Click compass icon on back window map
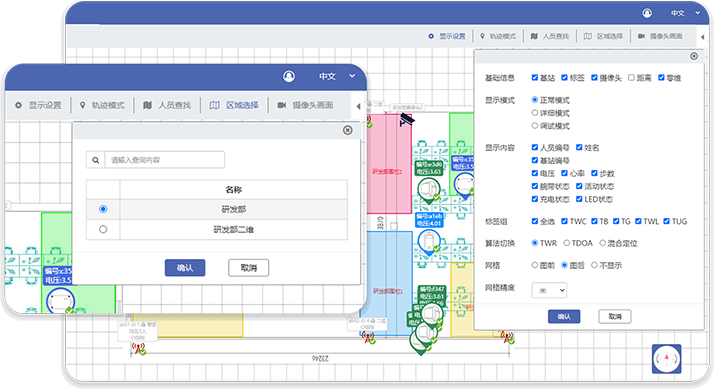 tap(667, 358)
